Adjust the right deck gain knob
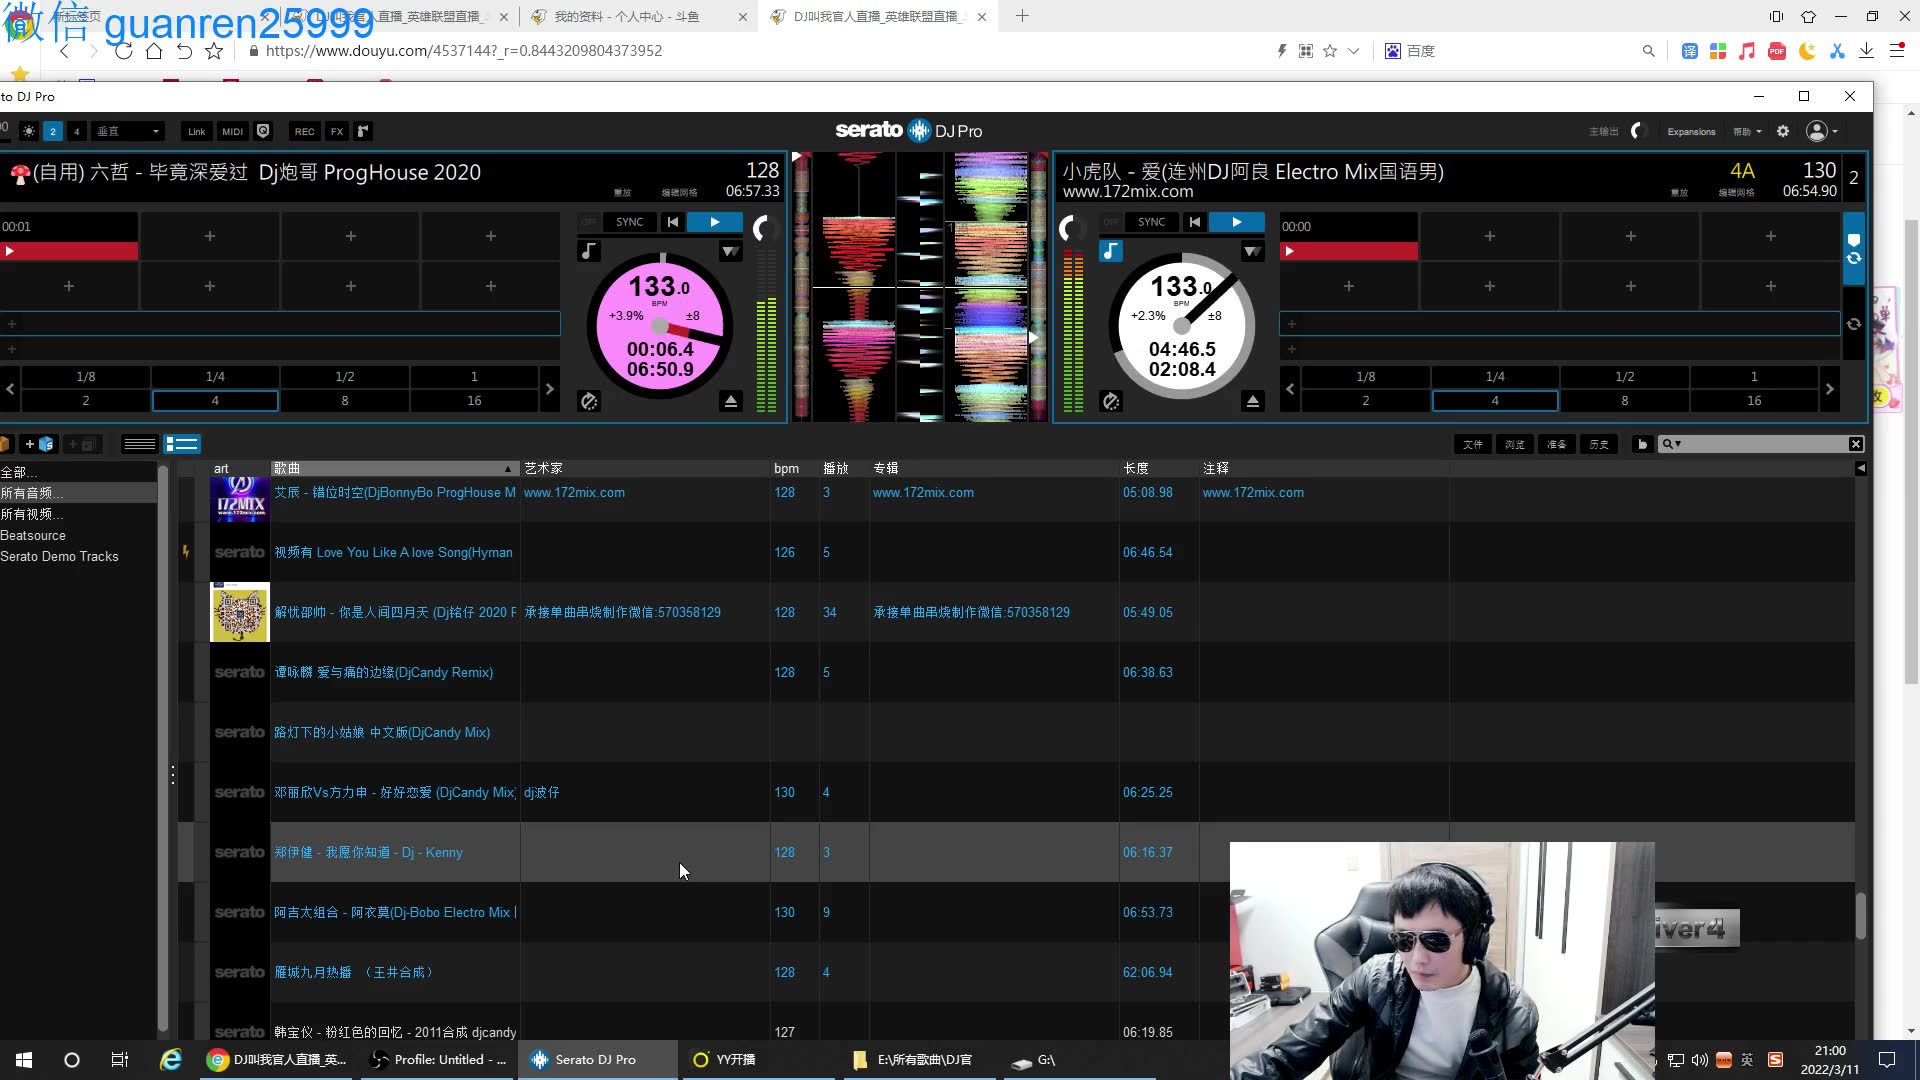This screenshot has height=1080, width=1920. [x=1072, y=229]
